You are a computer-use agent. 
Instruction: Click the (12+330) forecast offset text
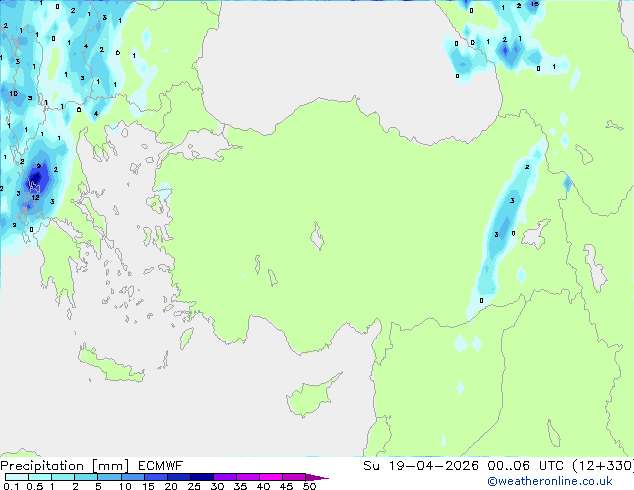pyautogui.click(x=603, y=466)
